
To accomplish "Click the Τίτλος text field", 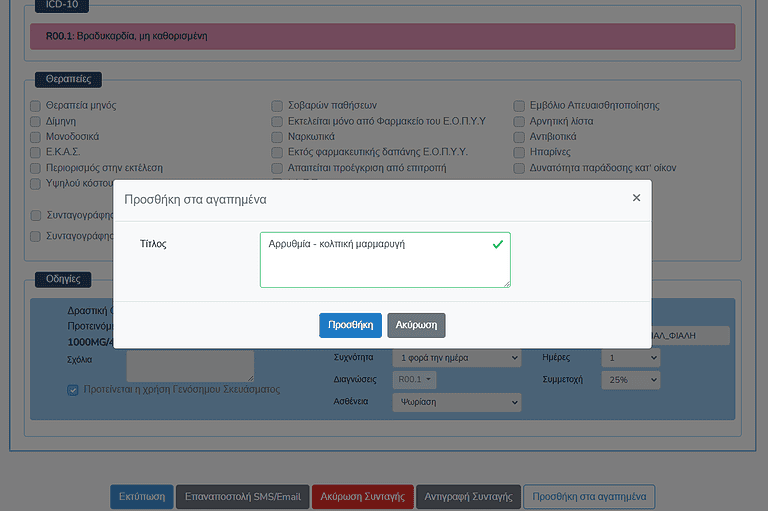I will pyautogui.click(x=384, y=259).
